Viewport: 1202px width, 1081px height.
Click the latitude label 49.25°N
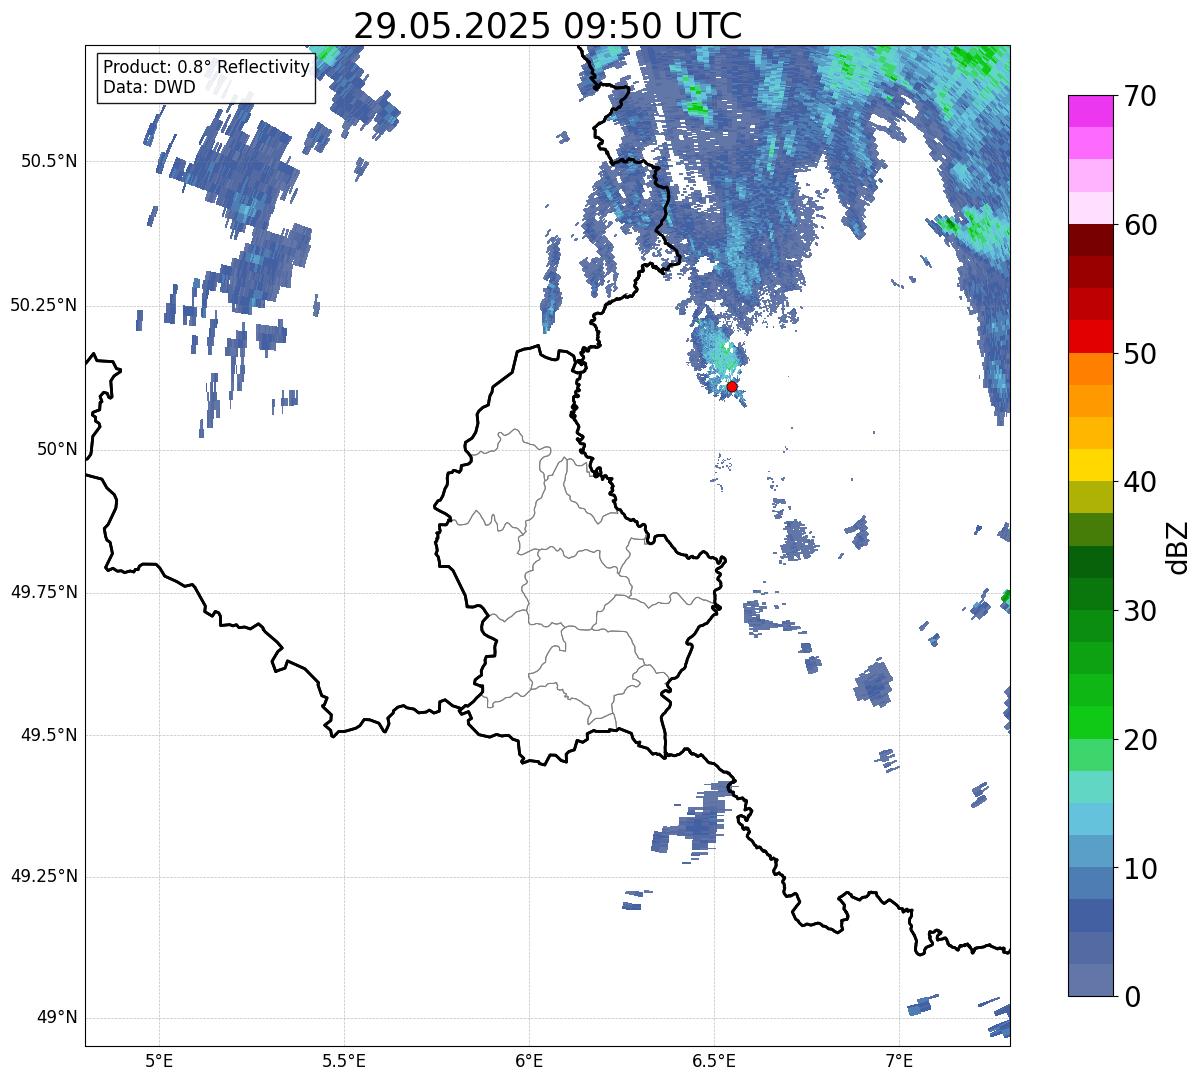click(x=44, y=876)
